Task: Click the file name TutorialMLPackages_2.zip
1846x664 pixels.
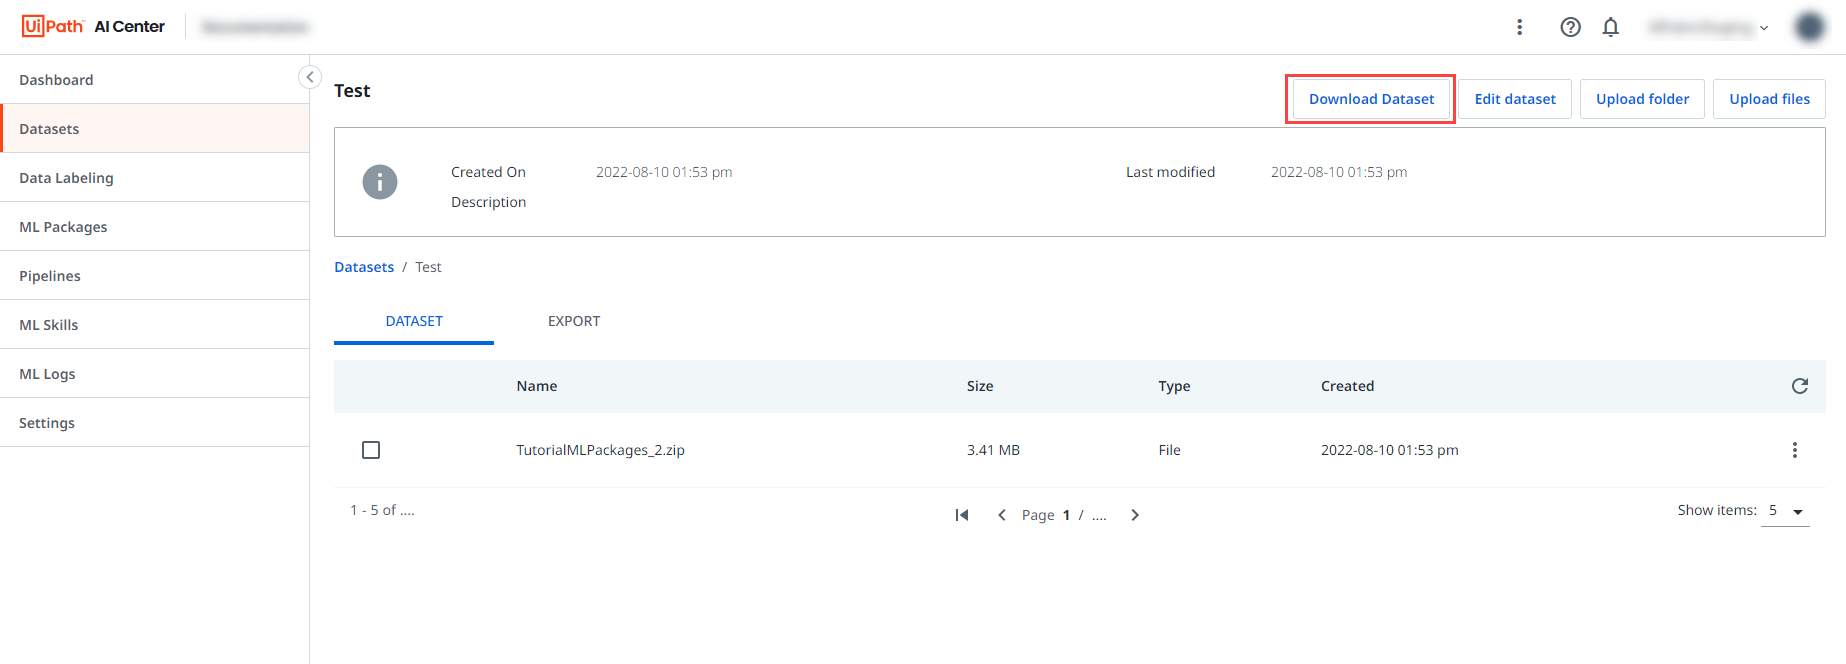Action: [600, 450]
